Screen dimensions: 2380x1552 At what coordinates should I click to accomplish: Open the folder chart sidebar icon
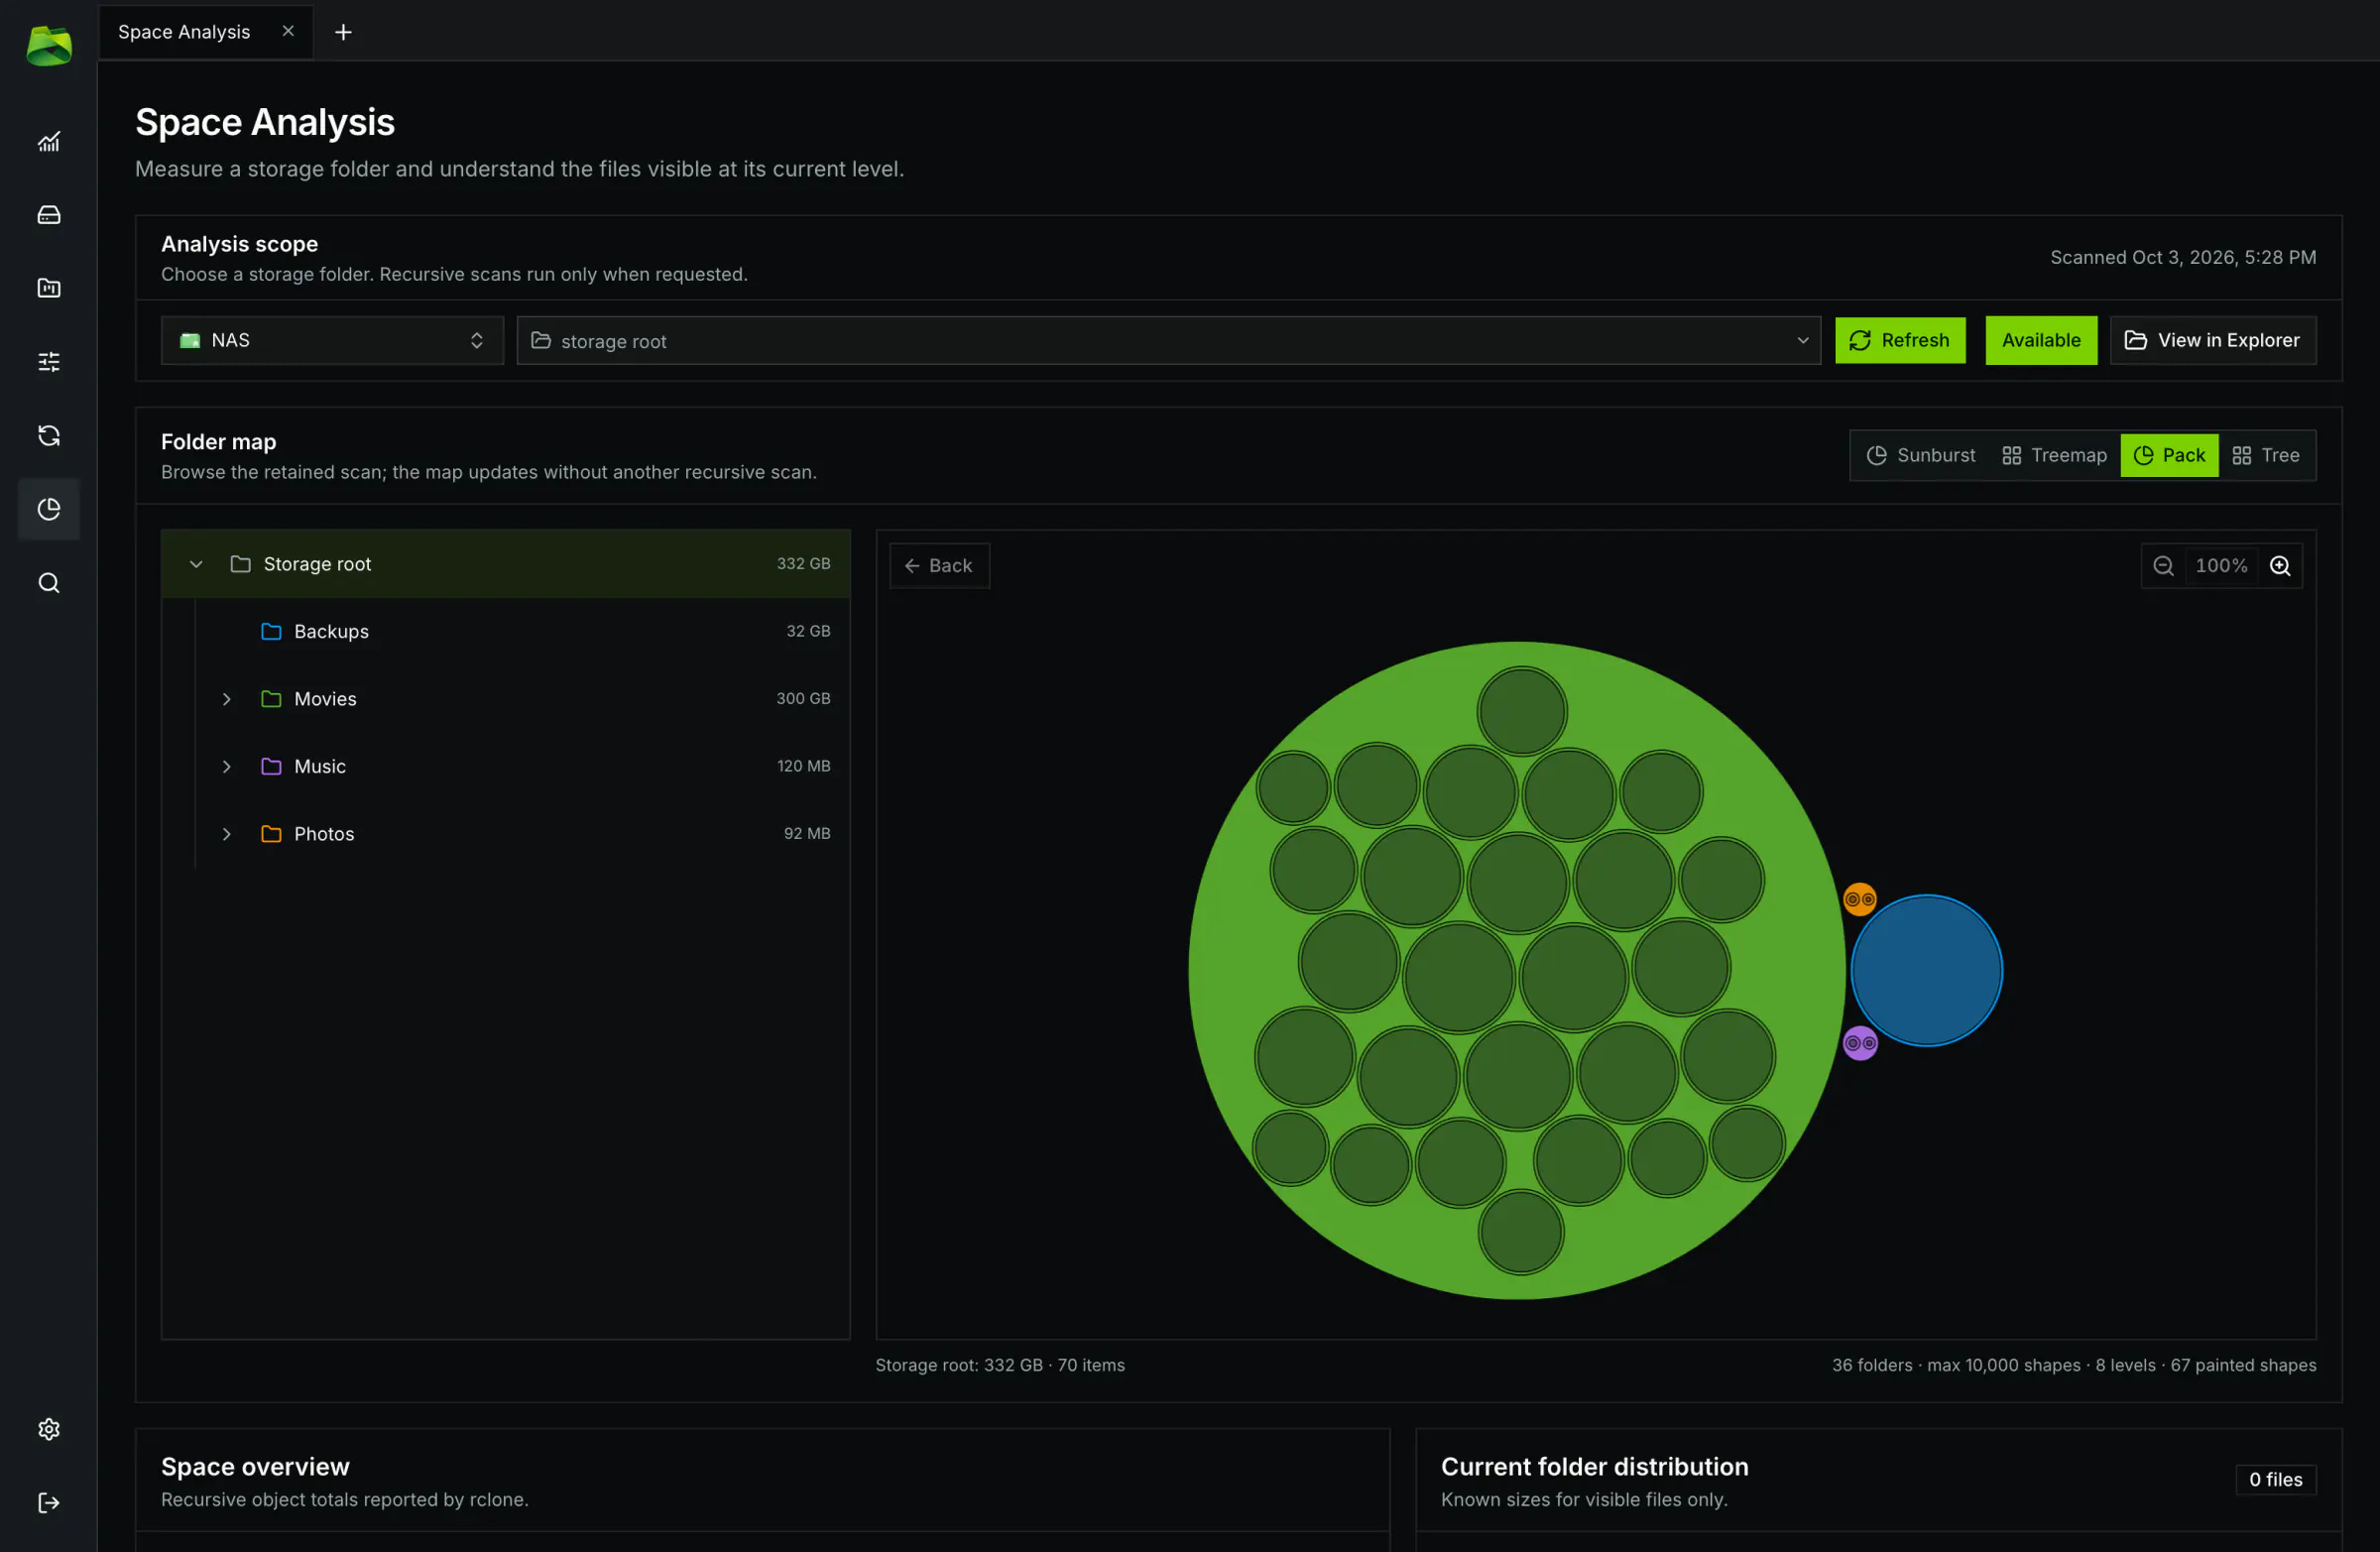(48, 288)
